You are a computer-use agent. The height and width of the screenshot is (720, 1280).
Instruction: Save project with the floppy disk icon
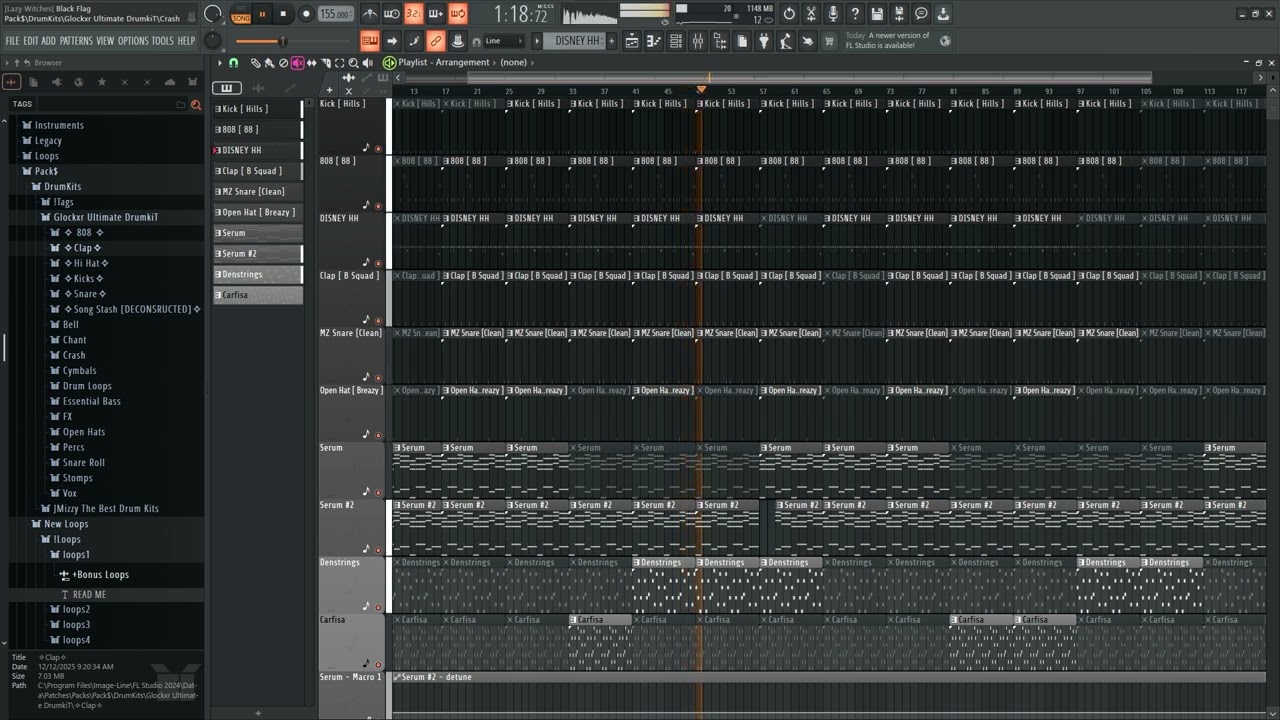[877, 14]
